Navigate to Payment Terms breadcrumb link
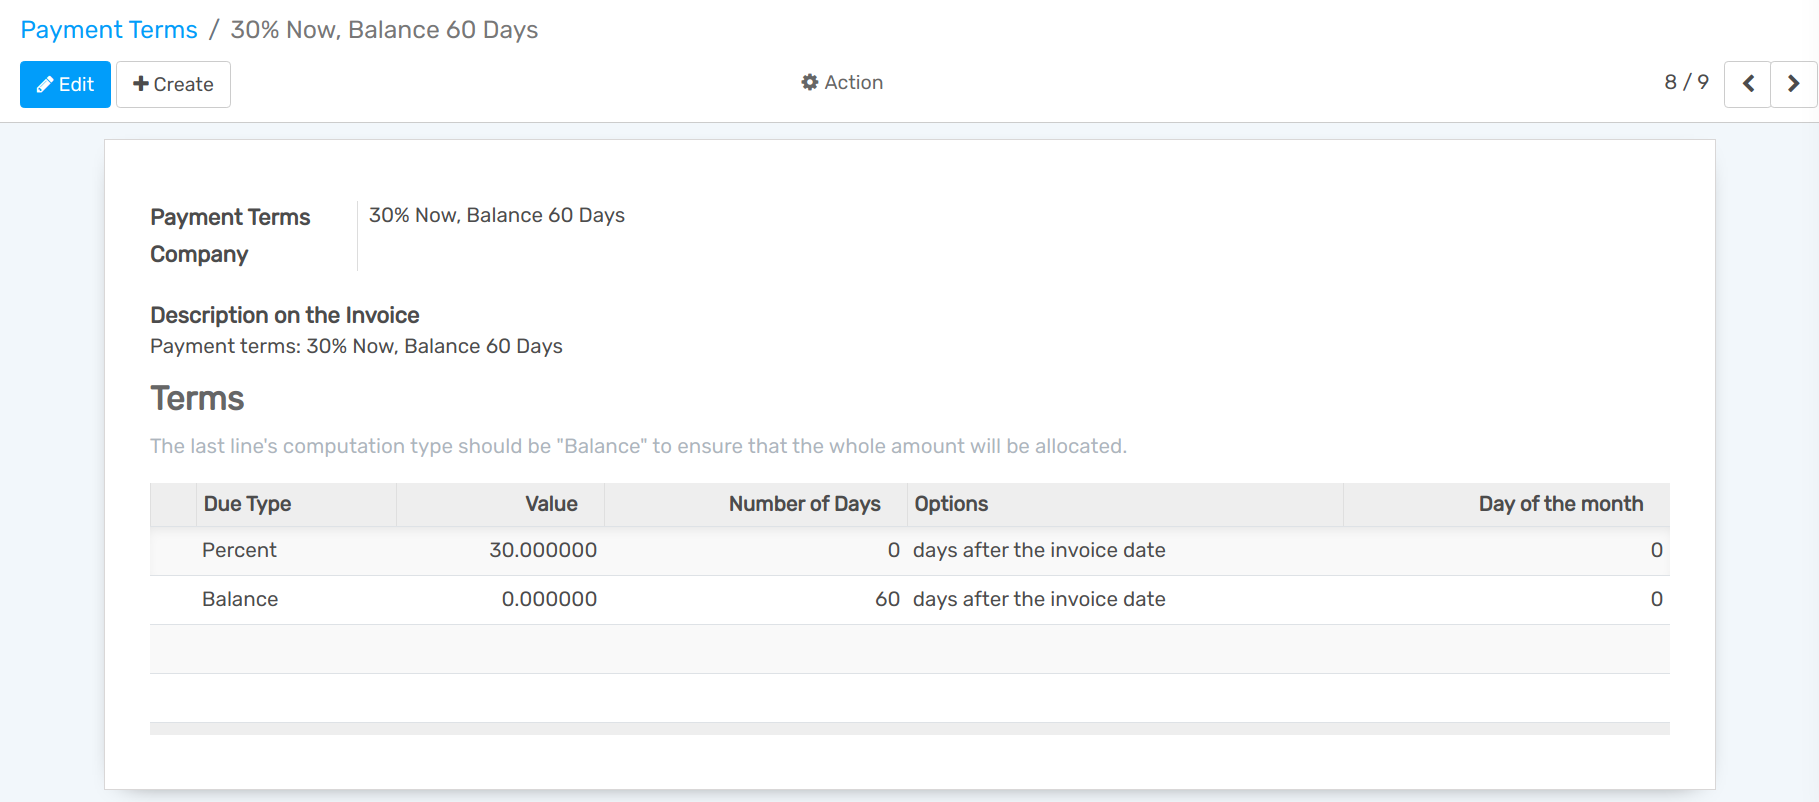Screen dimensions: 1819x802 pos(109,30)
